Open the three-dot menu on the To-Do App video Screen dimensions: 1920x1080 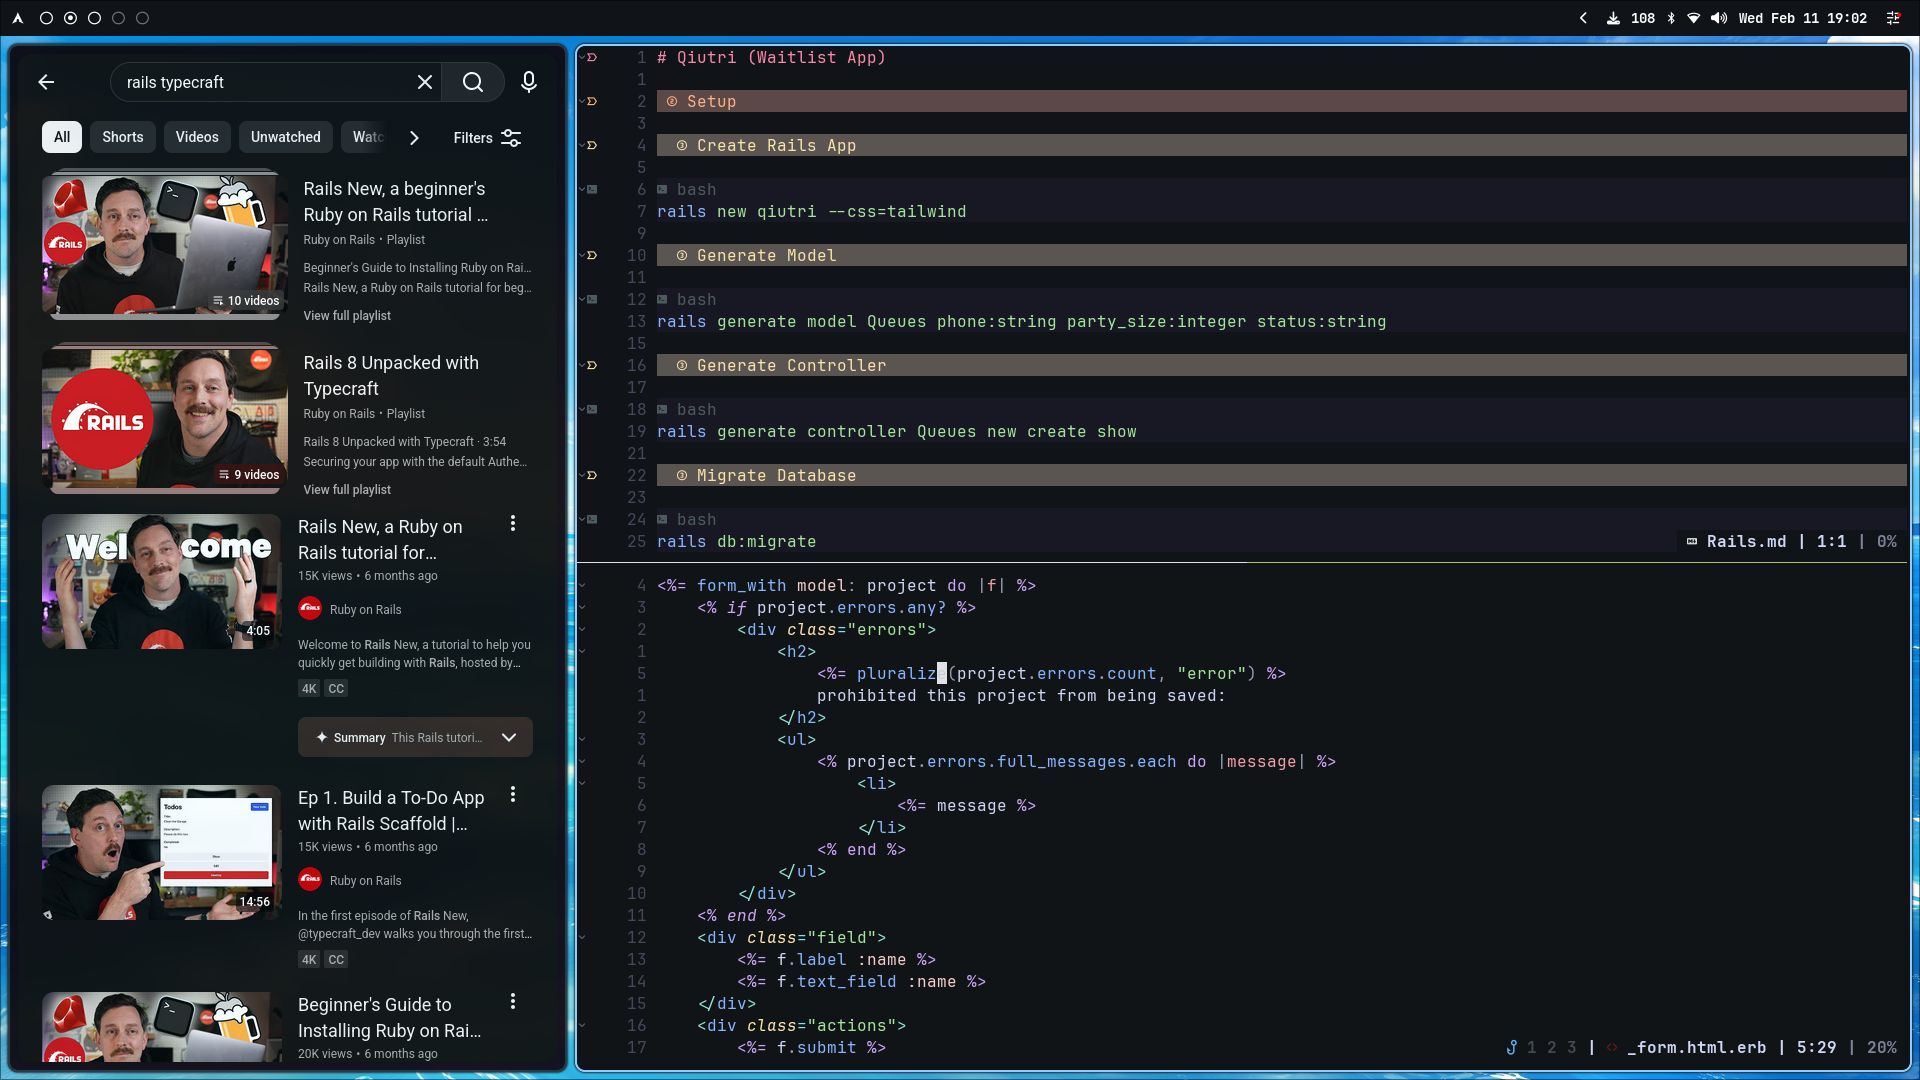pyautogui.click(x=513, y=794)
